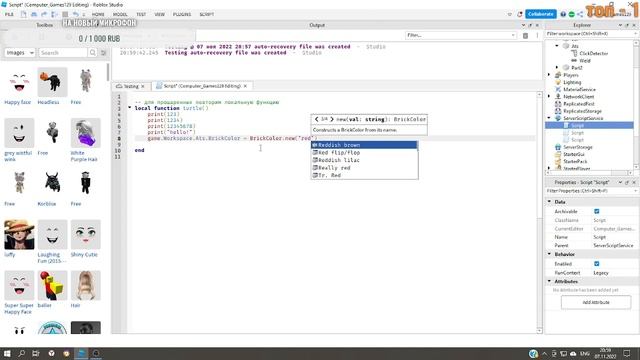Open the HOME ribbon tab

[x=98, y=14]
